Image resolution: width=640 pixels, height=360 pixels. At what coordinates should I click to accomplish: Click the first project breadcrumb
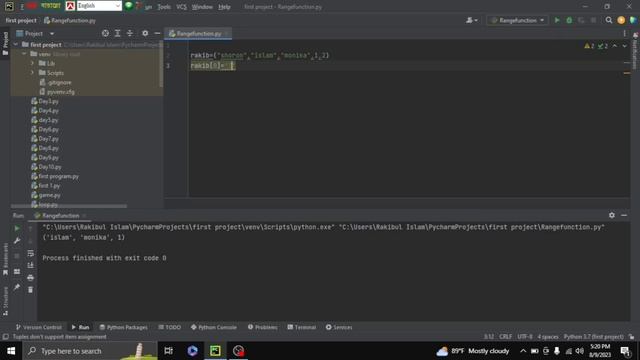(x=21, y=20)
